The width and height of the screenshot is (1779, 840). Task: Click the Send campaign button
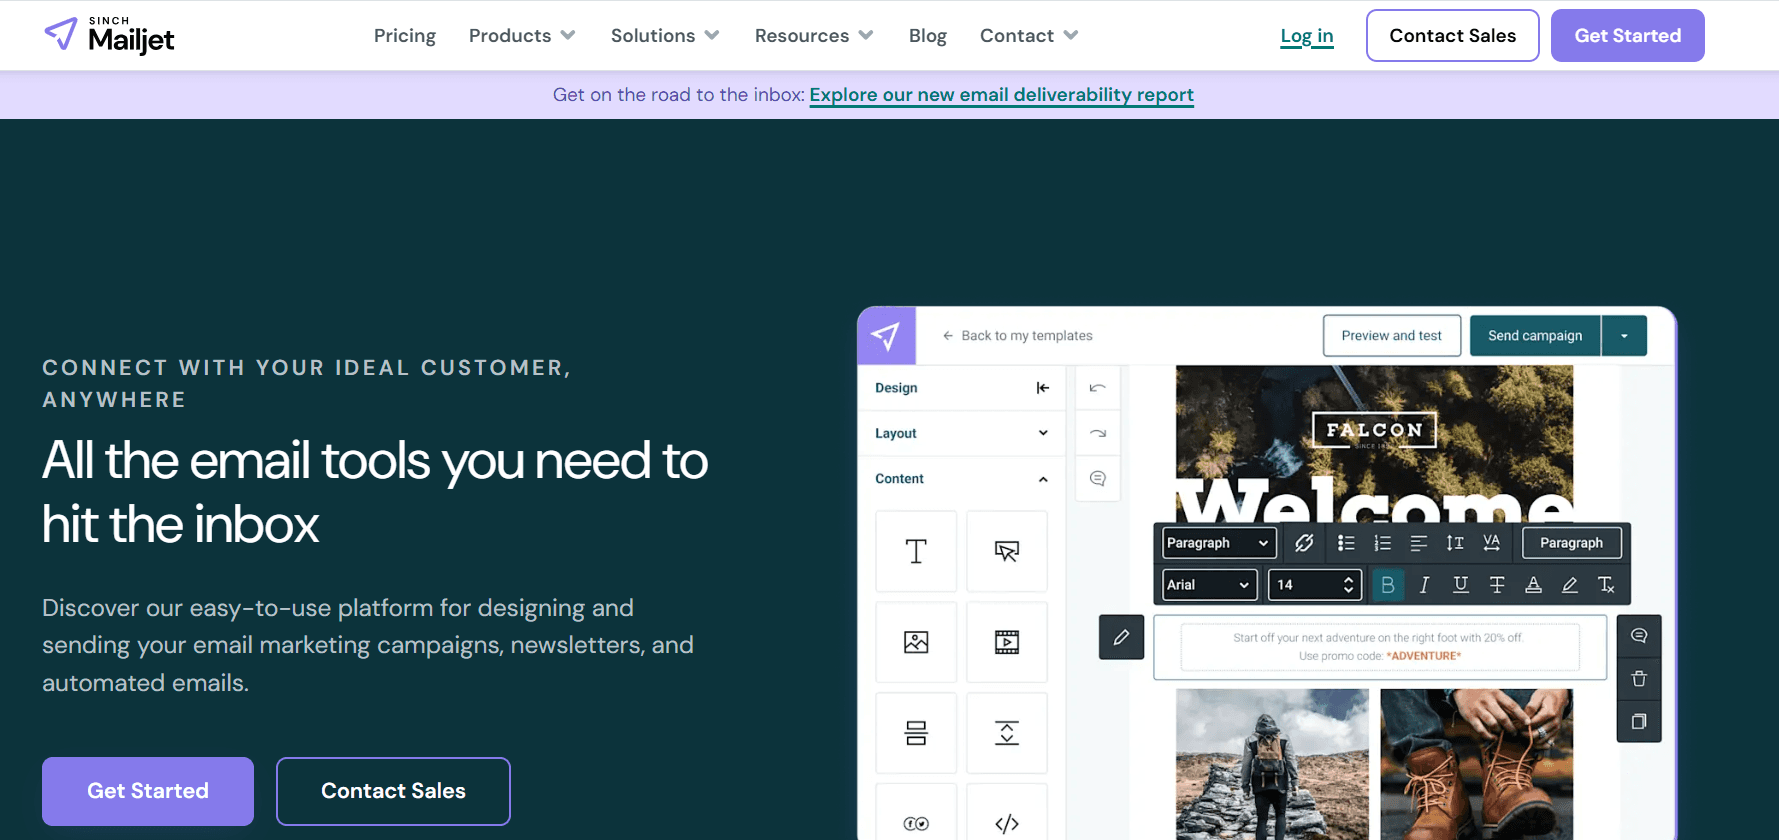[x=1535, y=336]
